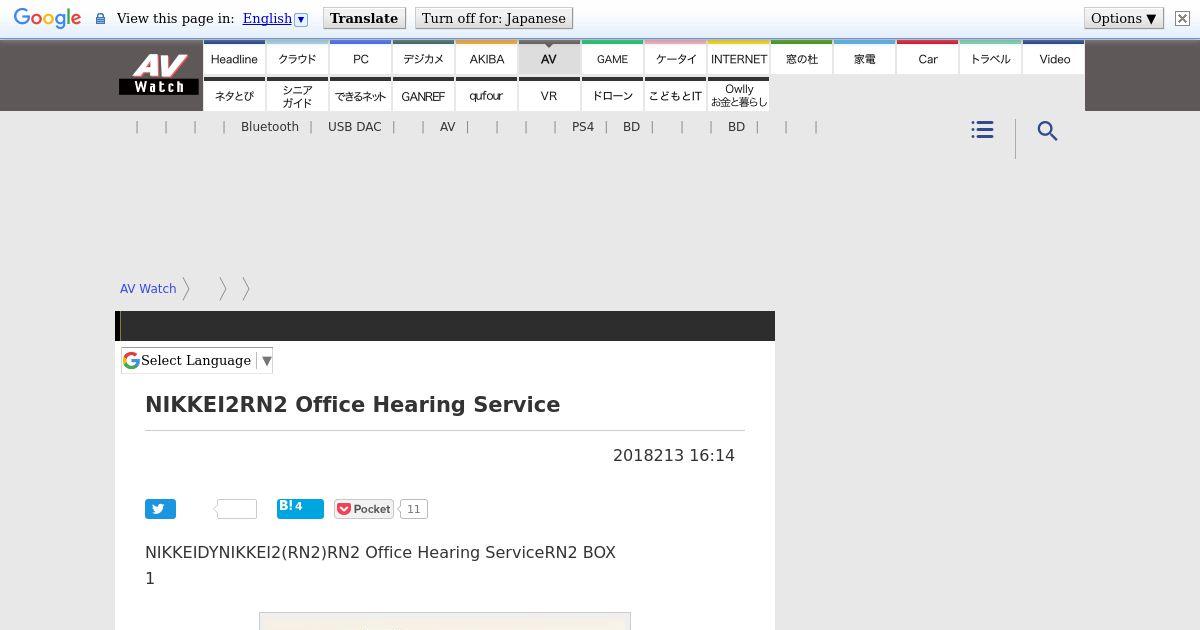Click the AV Watch breadcrumb link
The height and width of the screenshot is (630, 1200).
(148, 288)
